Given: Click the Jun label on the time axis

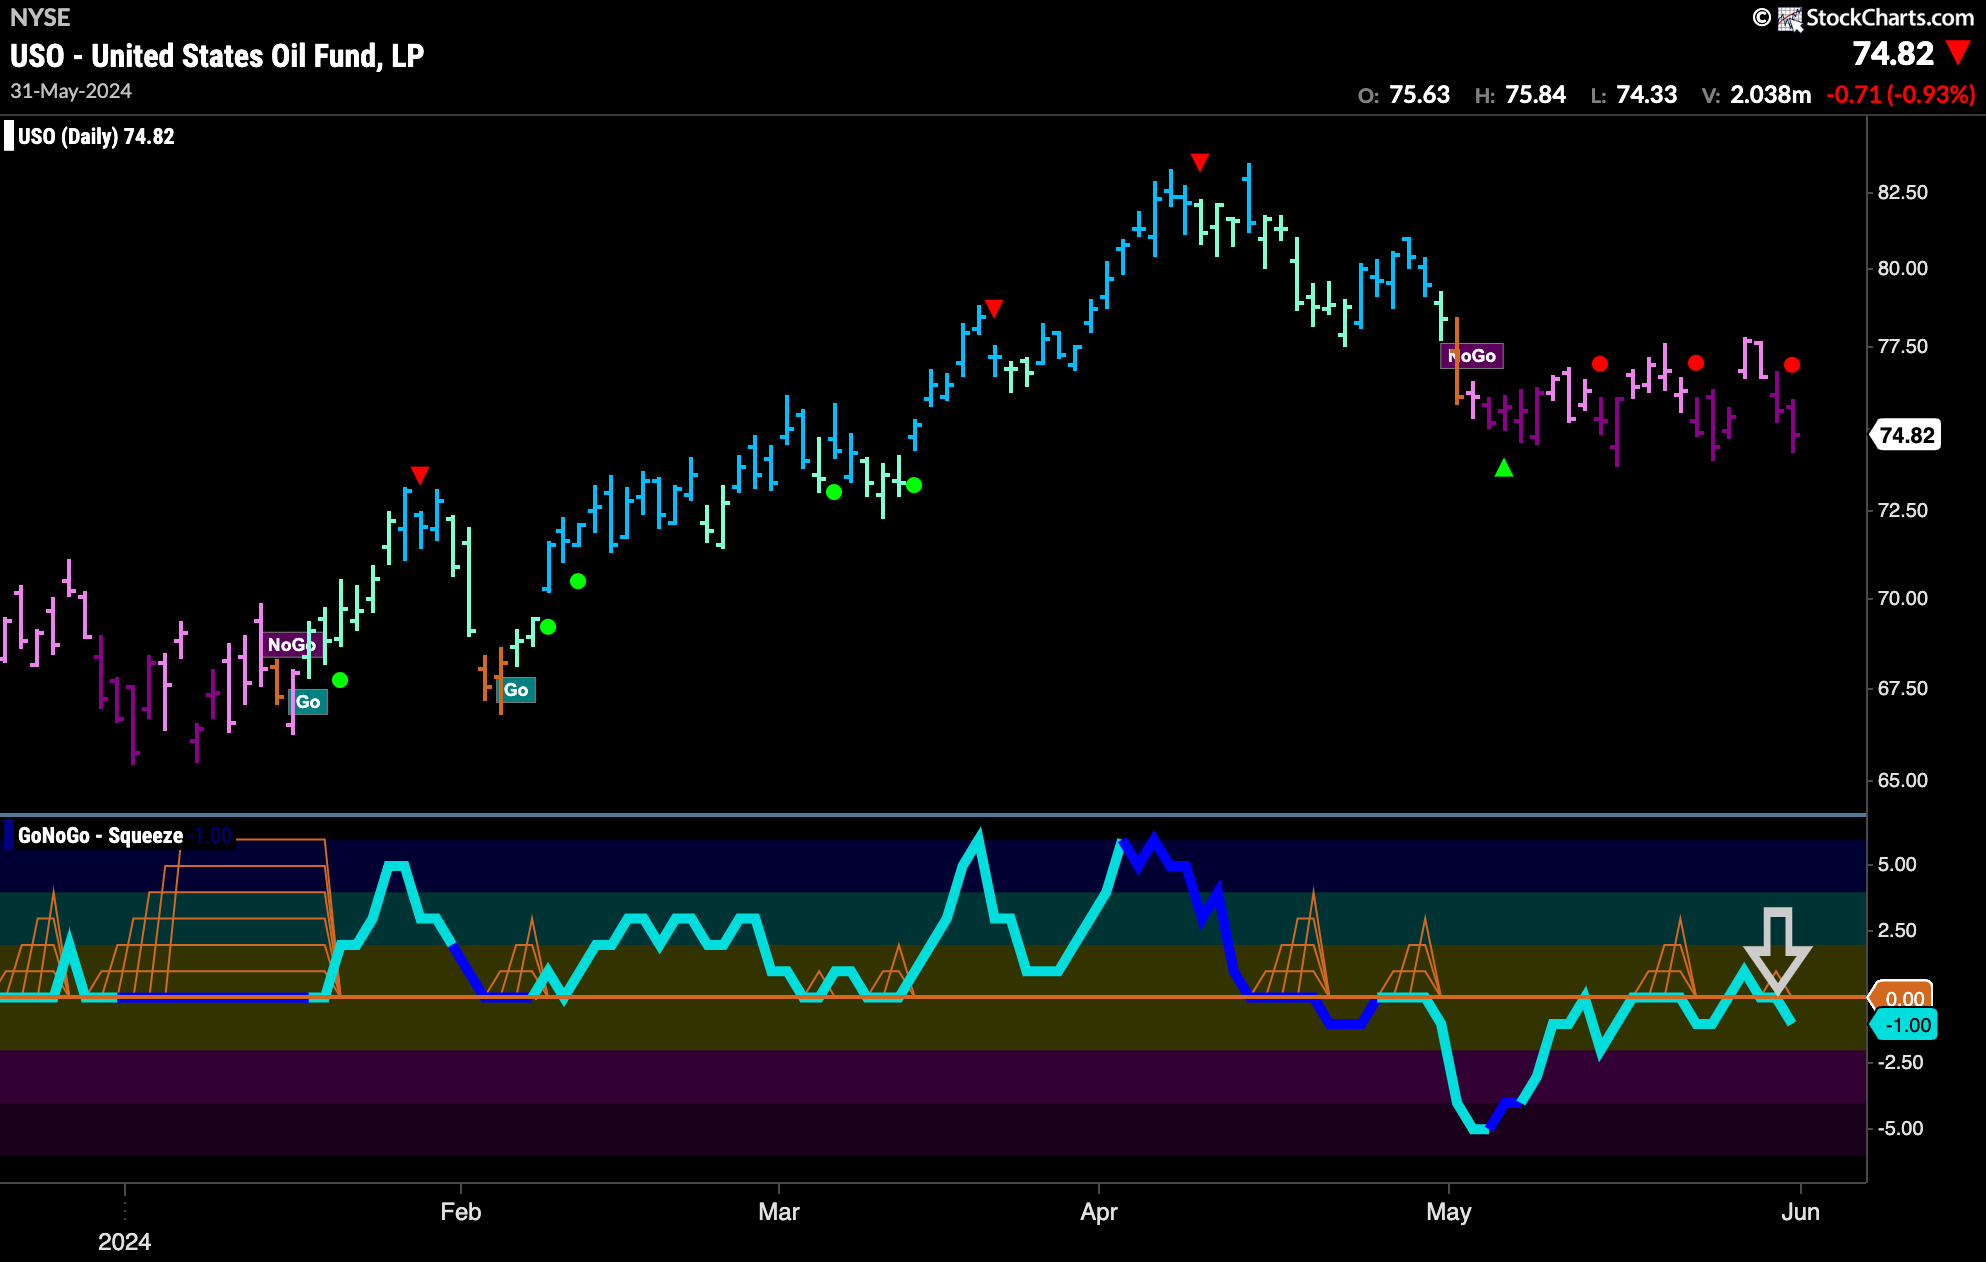Looking at the screenshot, I should click(x=1801, y=1212).
